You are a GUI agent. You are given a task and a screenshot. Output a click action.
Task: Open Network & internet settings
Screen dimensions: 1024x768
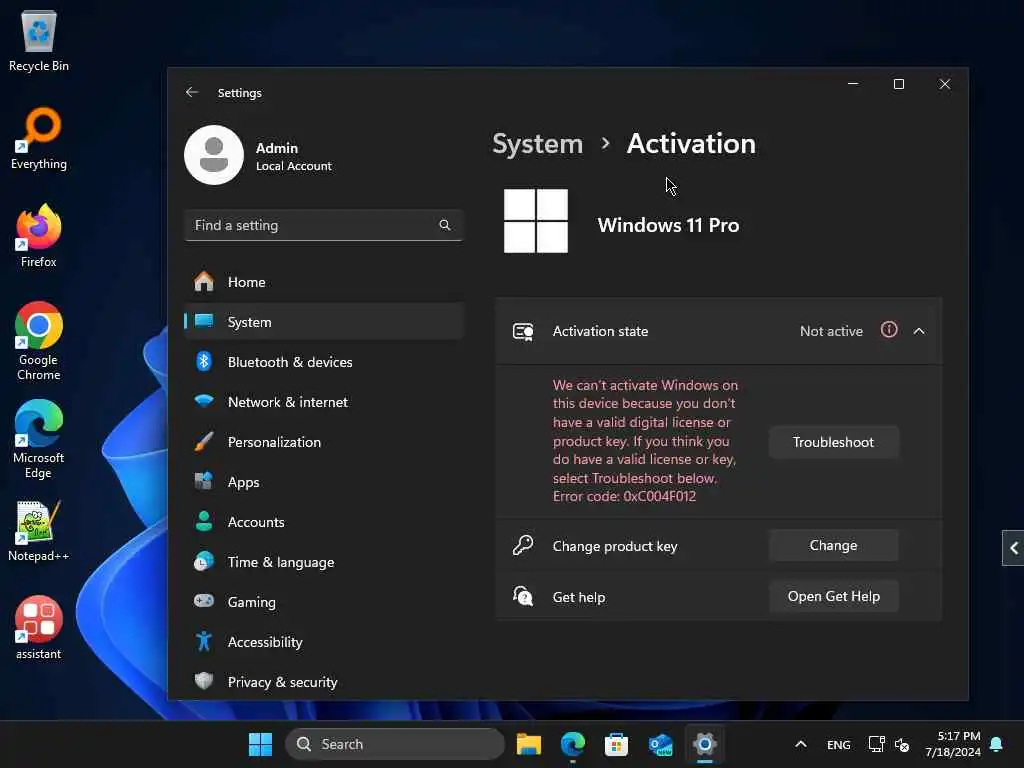[x=324, y=402]
